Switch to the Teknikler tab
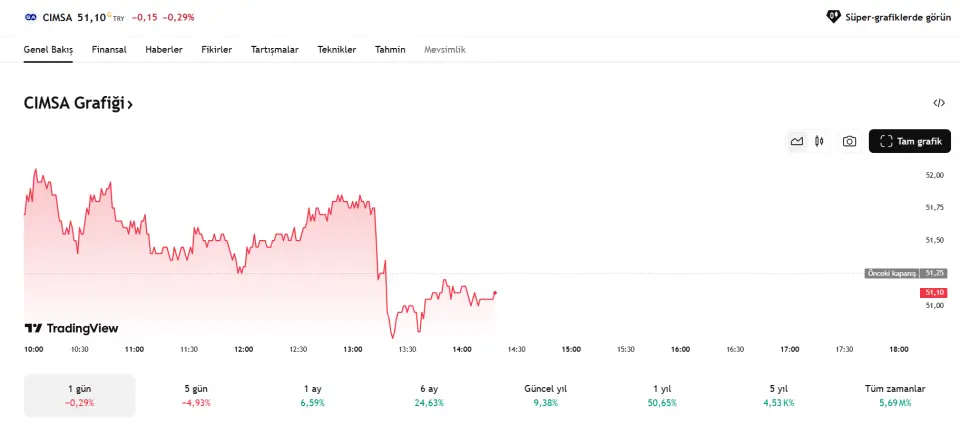 click(337, 50)
